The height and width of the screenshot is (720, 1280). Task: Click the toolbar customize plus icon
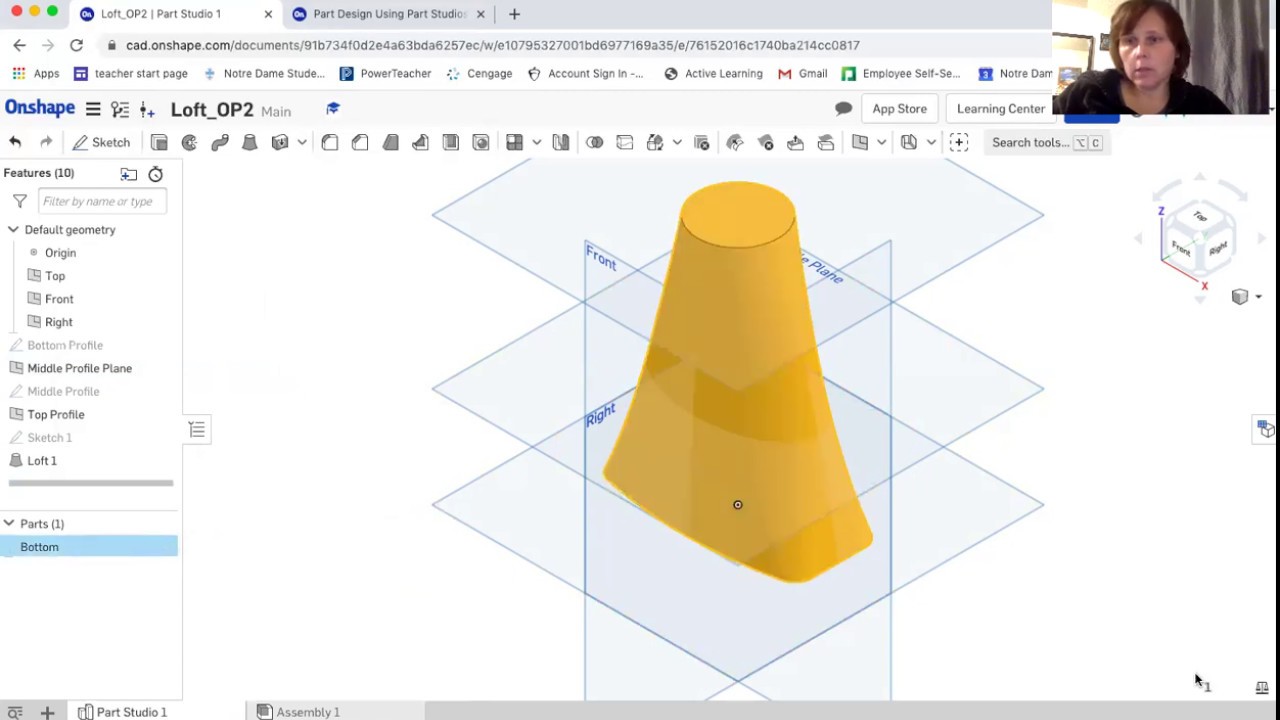[x=959, y=142]
